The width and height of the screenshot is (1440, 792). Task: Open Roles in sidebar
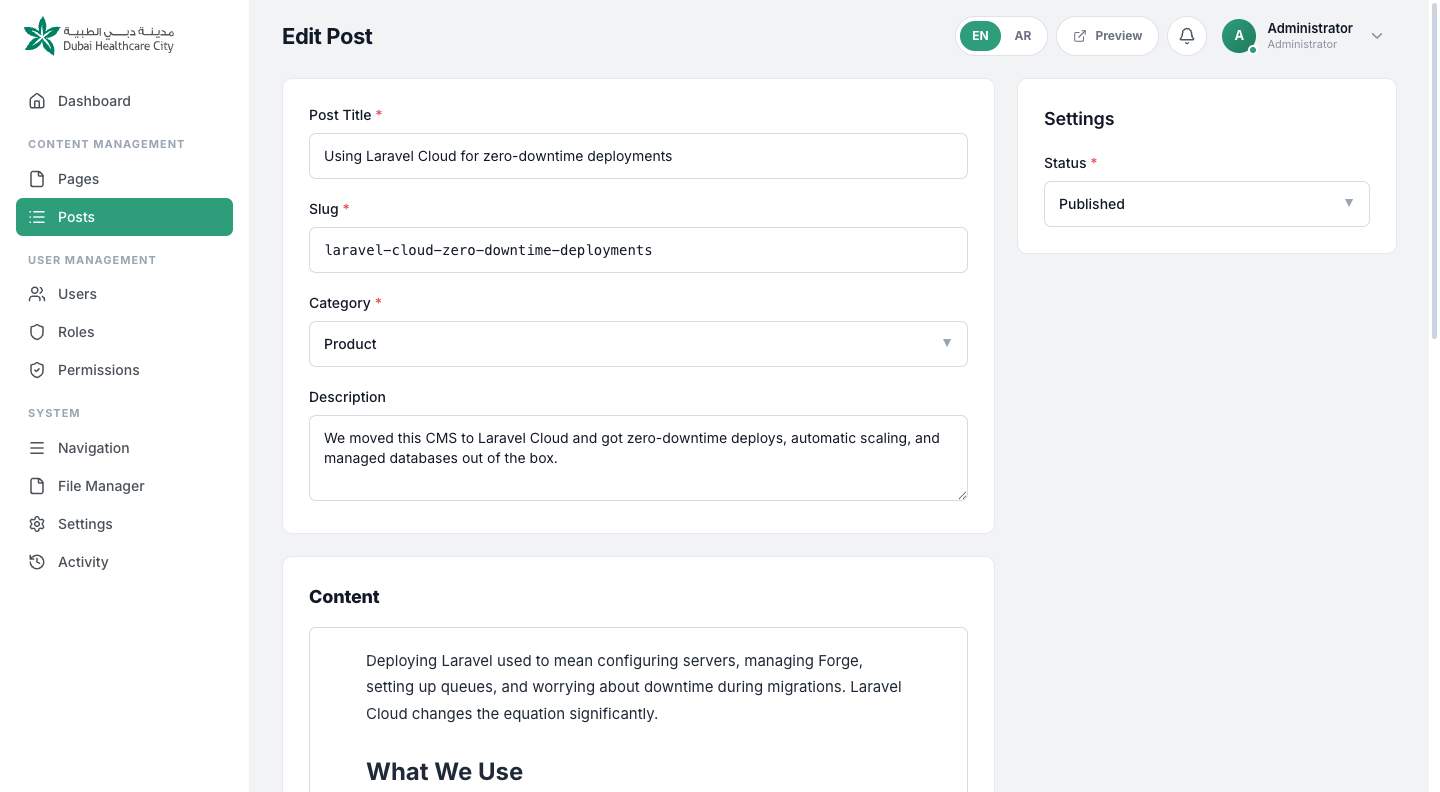(124, 332)
